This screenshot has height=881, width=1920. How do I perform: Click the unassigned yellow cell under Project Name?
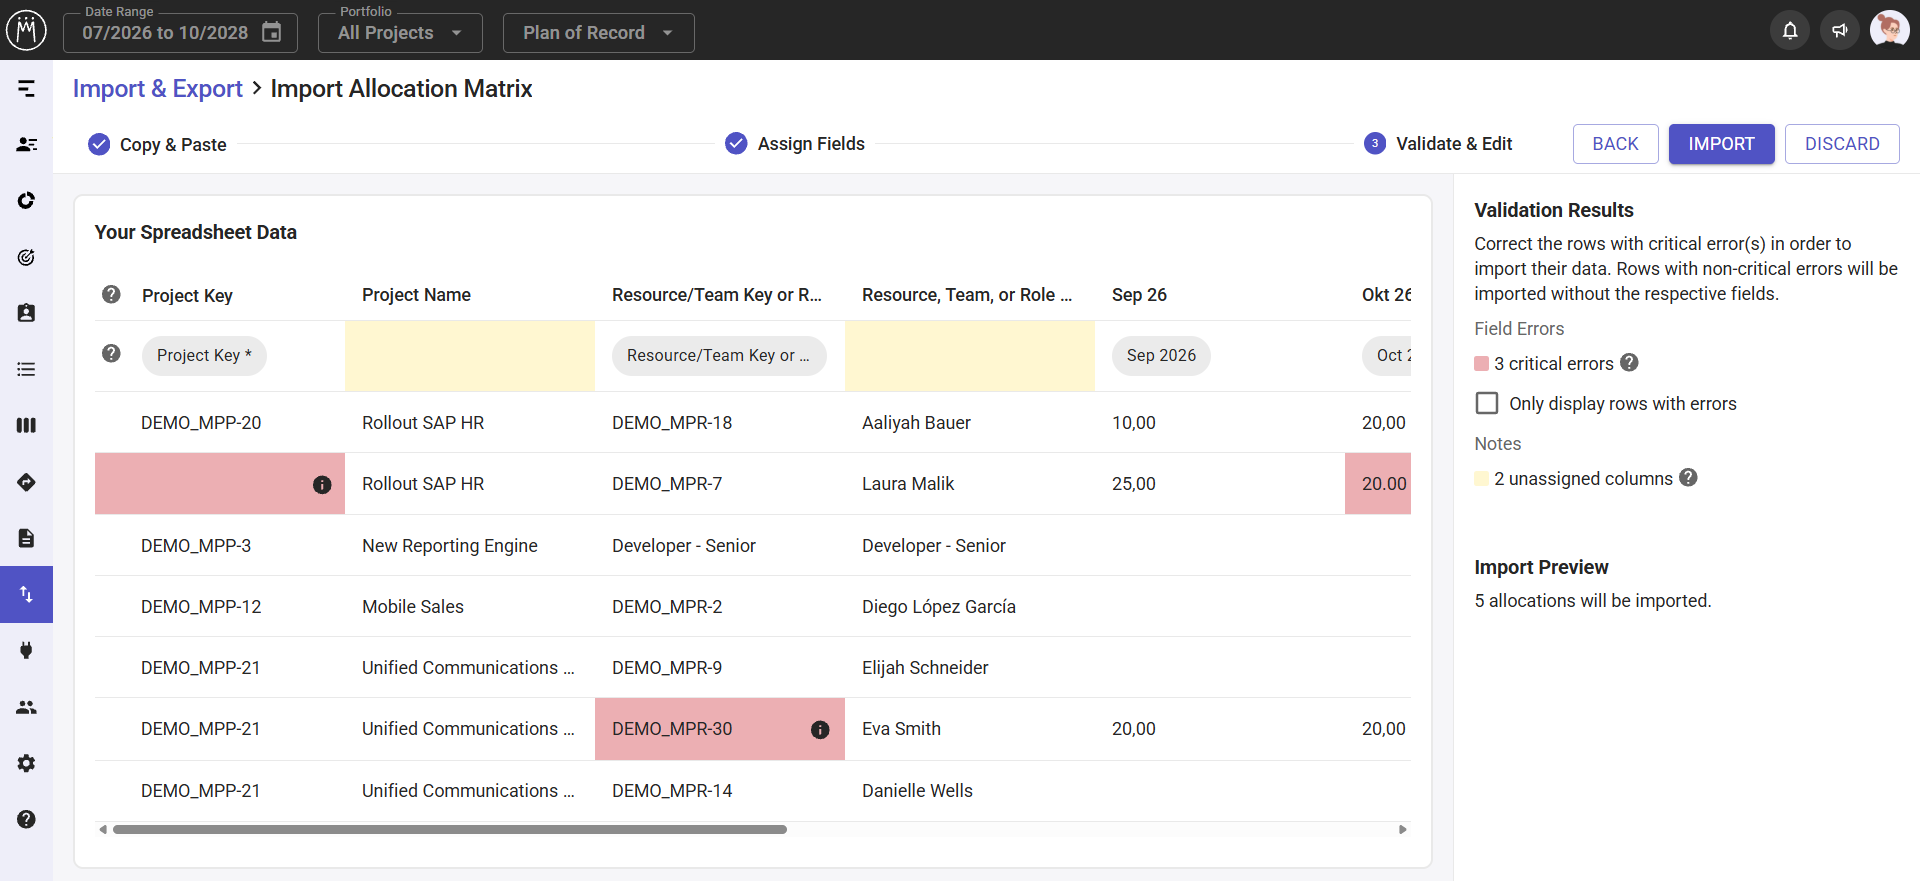(470, 355)
